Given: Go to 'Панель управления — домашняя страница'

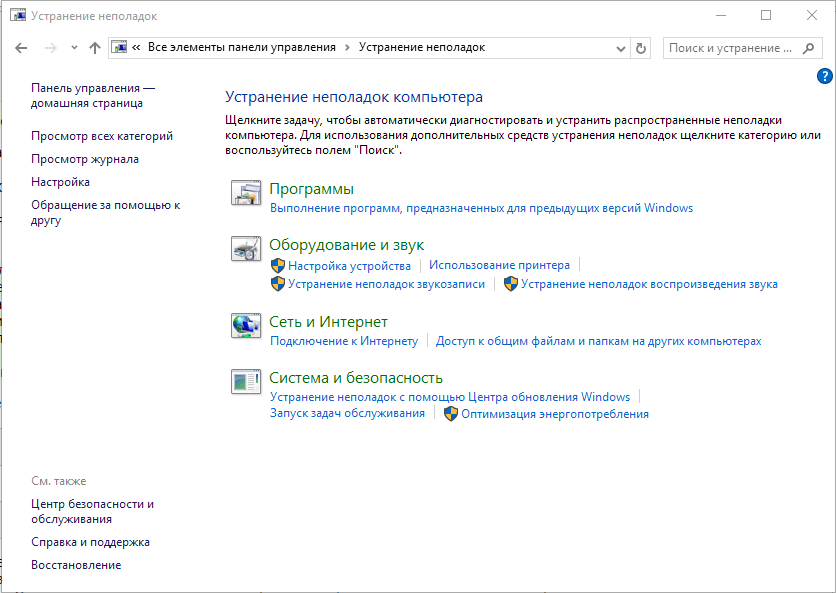Looking at the screenshot, I should 93,95.
